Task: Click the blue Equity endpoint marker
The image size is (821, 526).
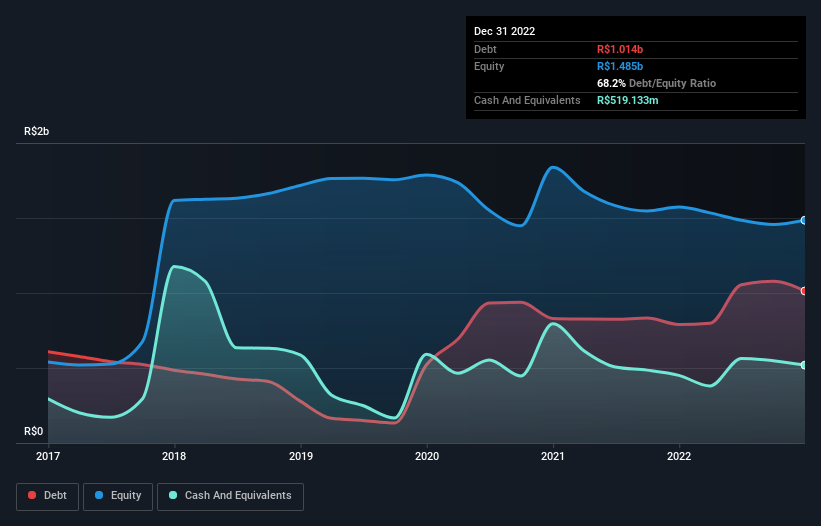Action: (804, 220)
